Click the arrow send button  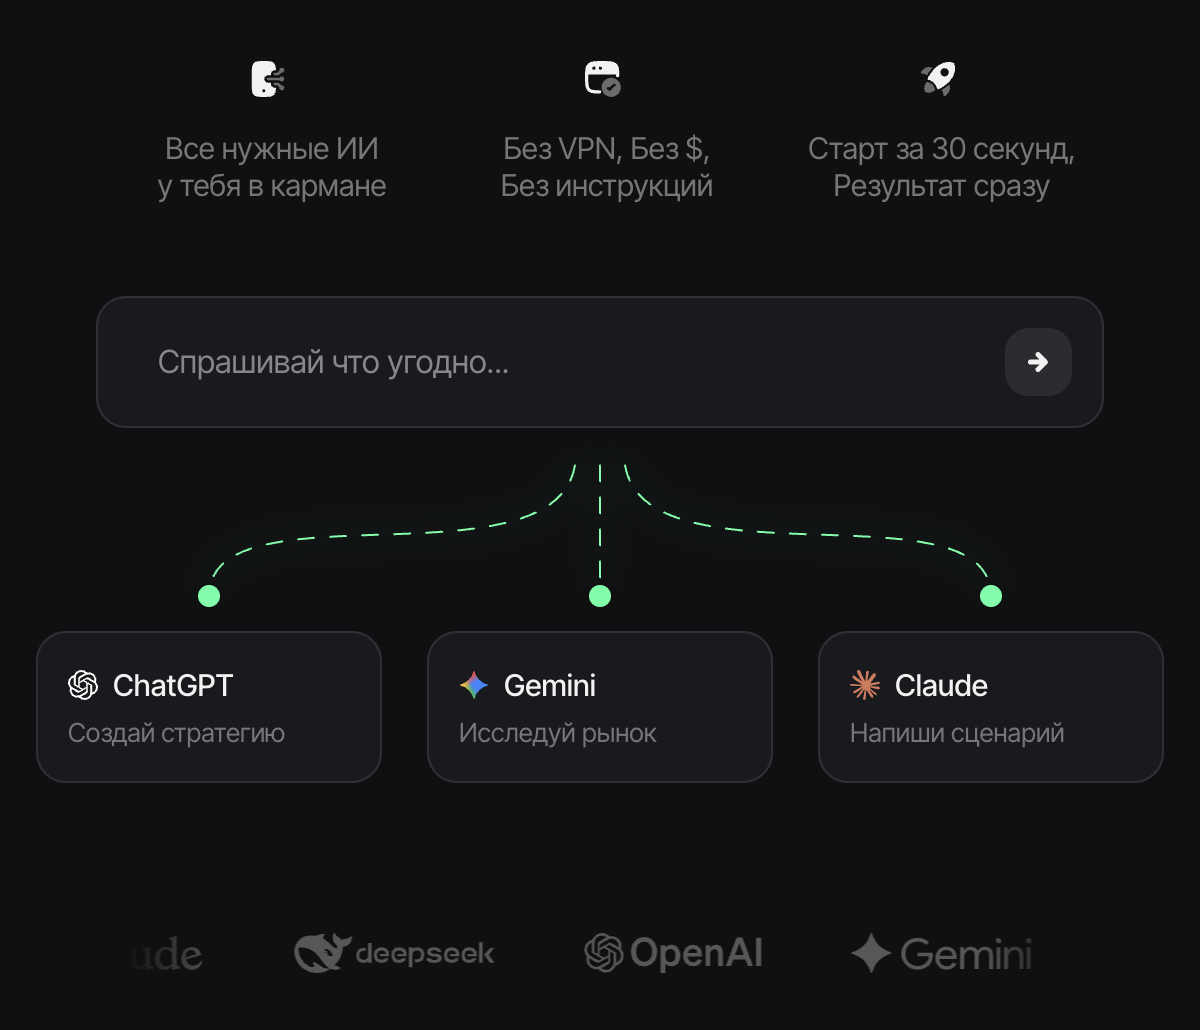coord(1038,362)
